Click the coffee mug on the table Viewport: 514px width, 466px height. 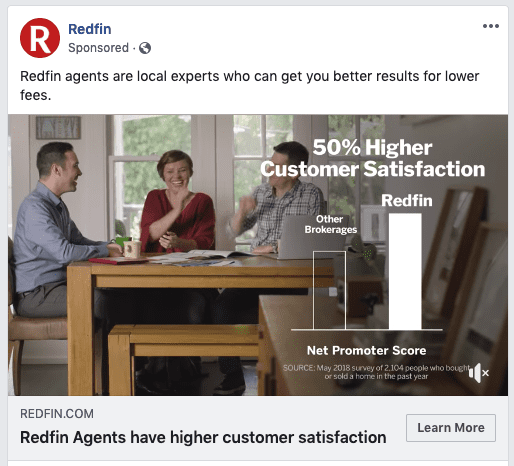point(132,249)
